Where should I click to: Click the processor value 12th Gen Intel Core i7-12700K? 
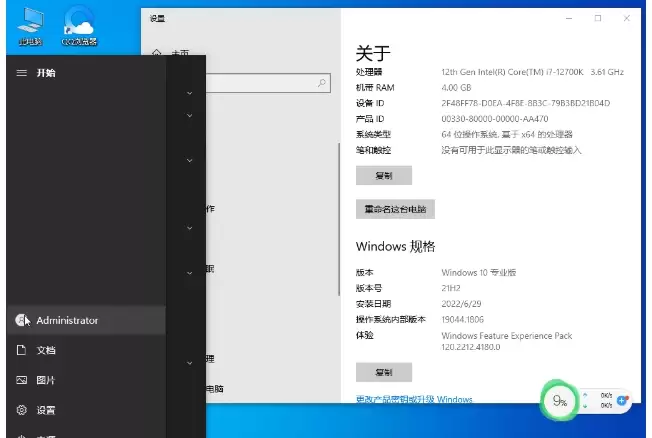pos(533,72)
